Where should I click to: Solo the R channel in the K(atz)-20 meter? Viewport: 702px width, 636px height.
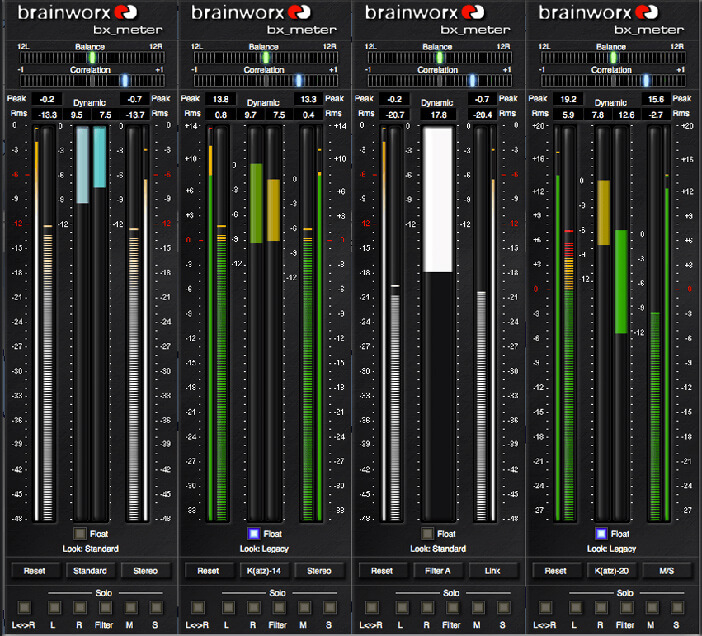(602, 607)
